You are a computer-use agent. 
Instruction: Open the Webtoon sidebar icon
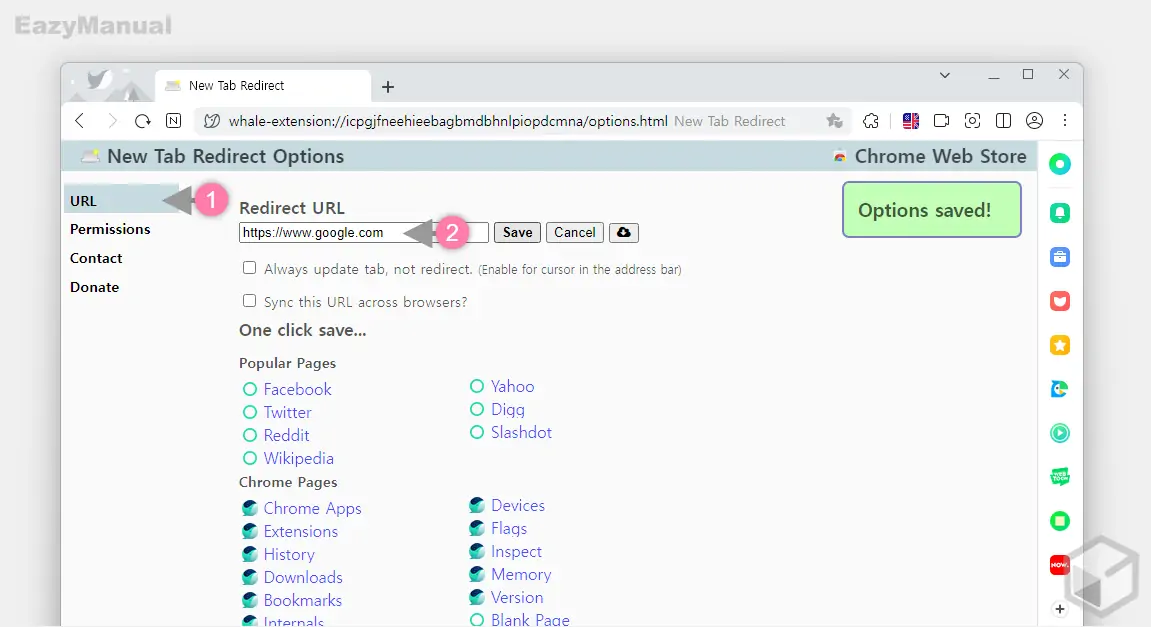pyautogui.click(x=1060, y=477)
